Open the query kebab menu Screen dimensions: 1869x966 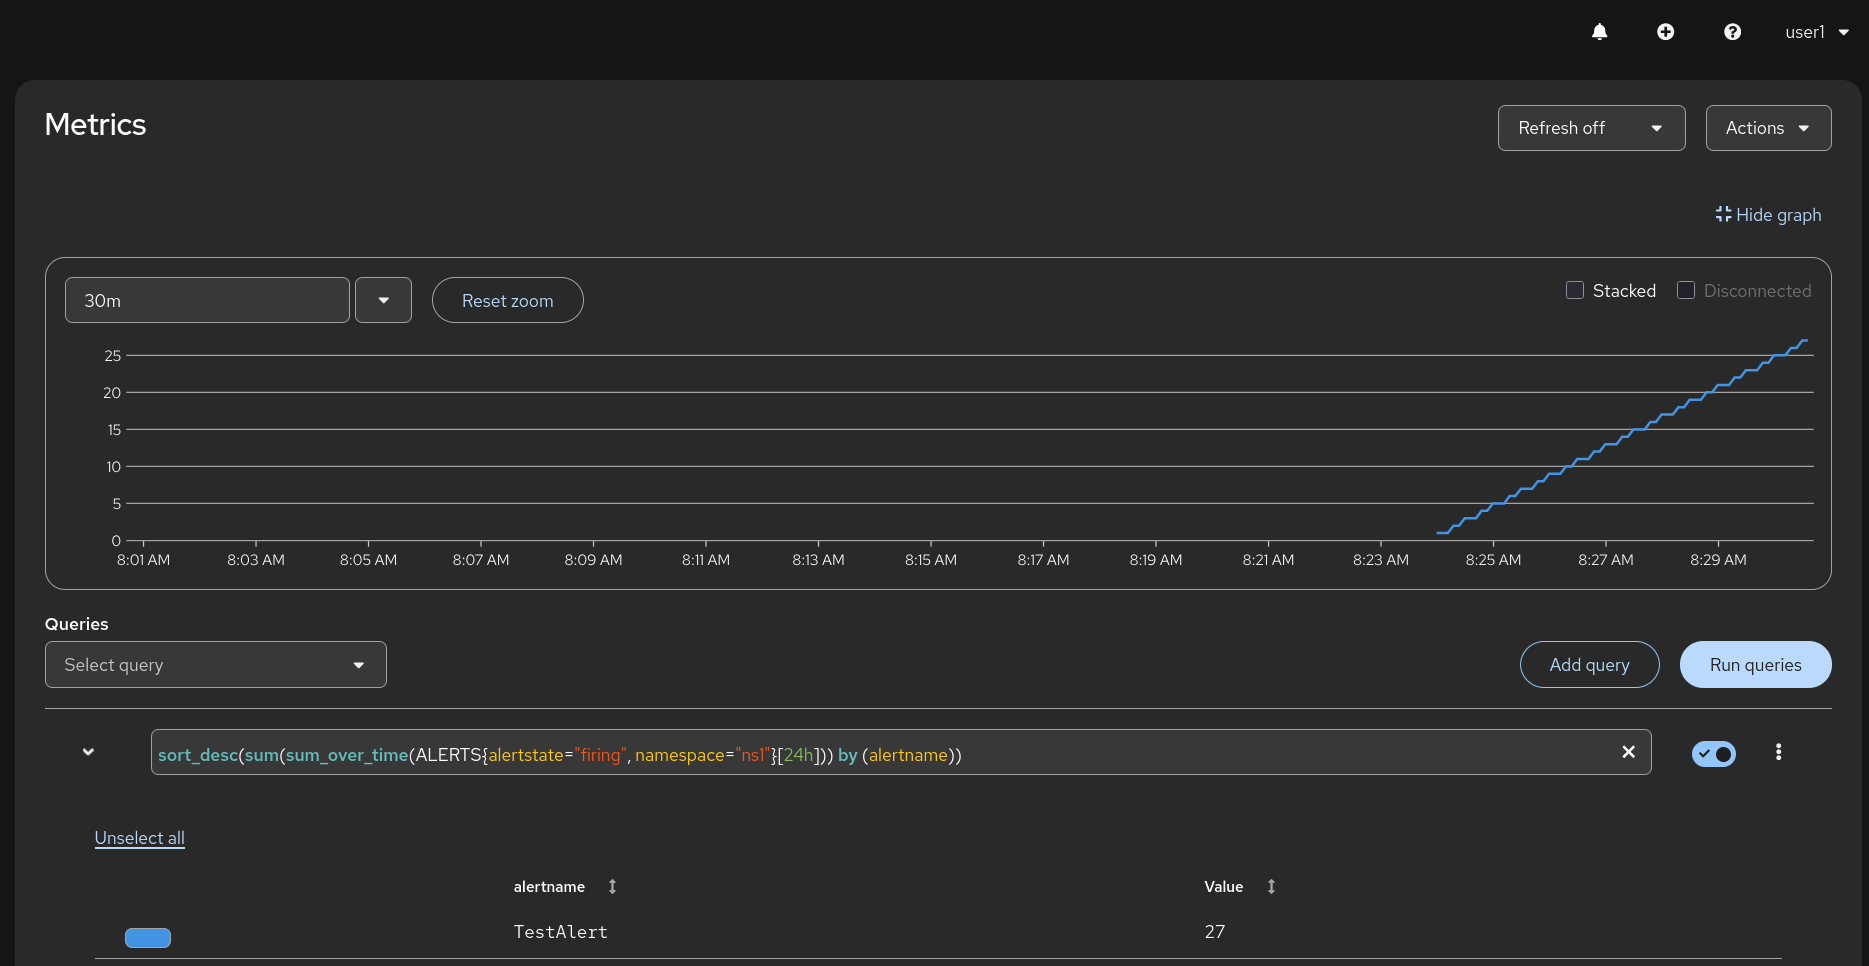[x=1778, y=752]
